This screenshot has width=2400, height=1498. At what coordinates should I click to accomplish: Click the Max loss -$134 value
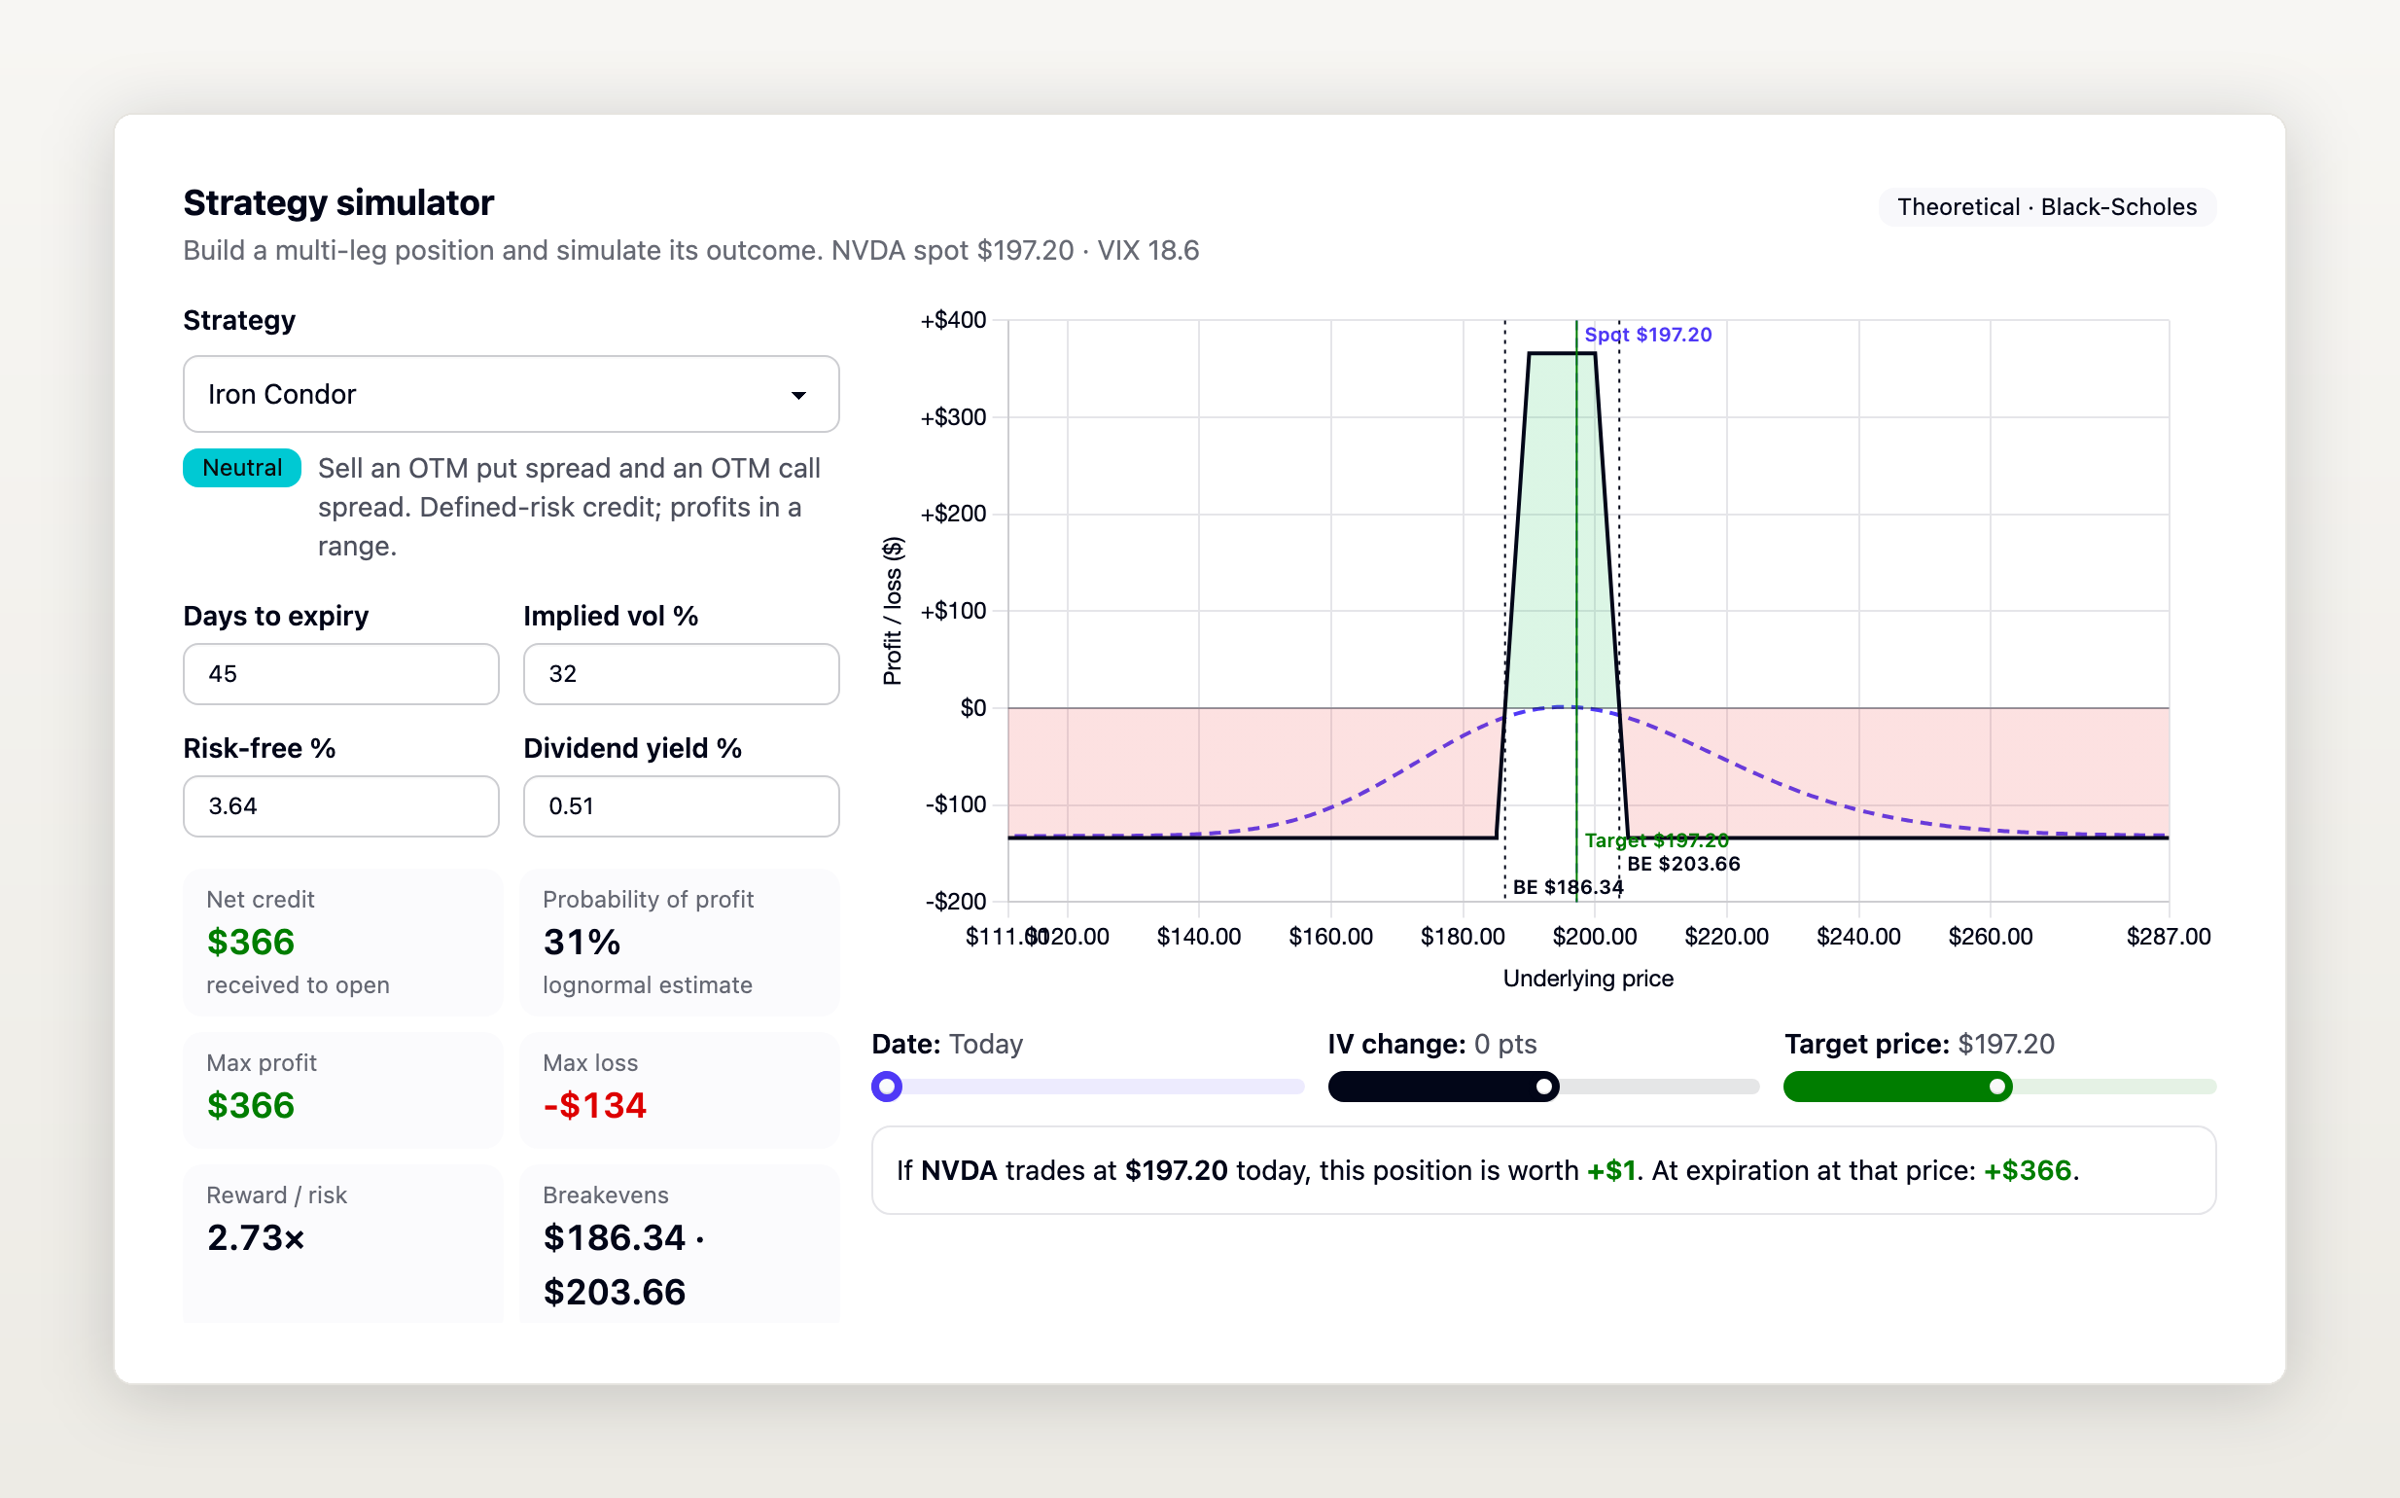click(595, 1104)
